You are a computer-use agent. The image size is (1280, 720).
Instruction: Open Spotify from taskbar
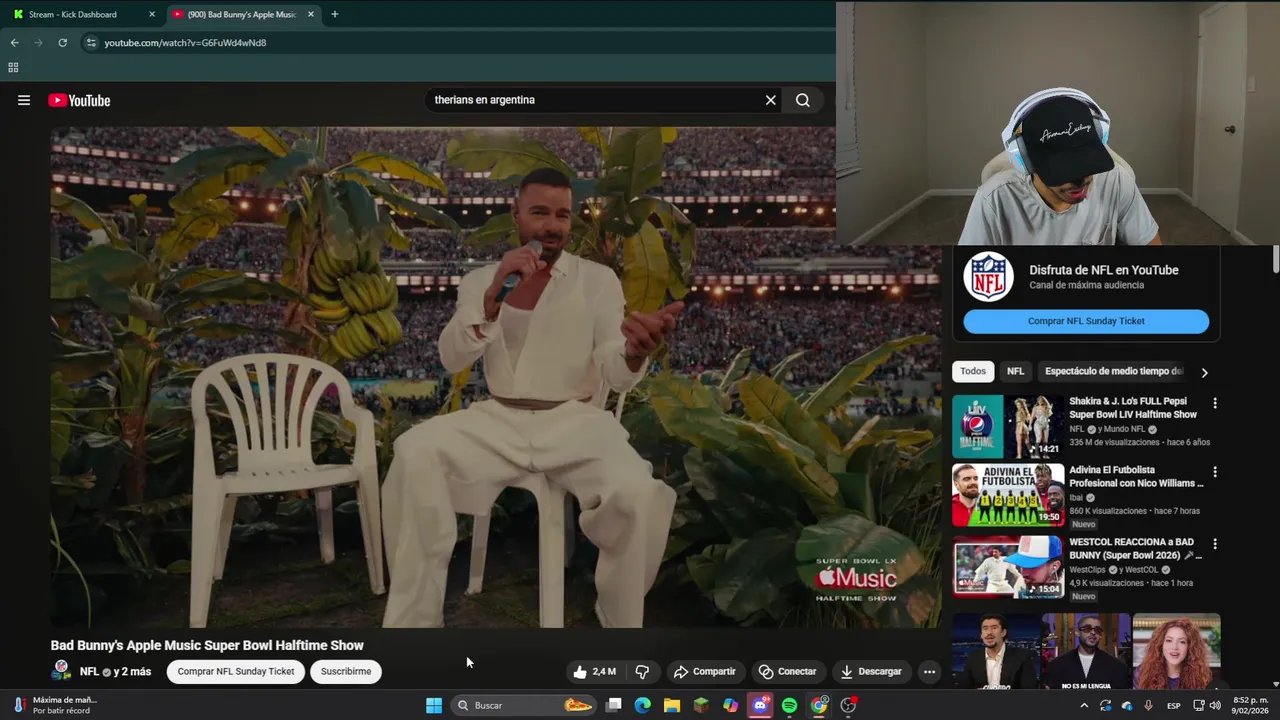789,705
